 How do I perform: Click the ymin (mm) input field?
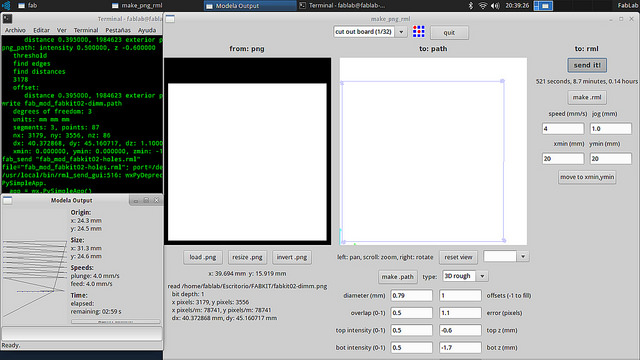pyautogui.click(x=611, y=158)
